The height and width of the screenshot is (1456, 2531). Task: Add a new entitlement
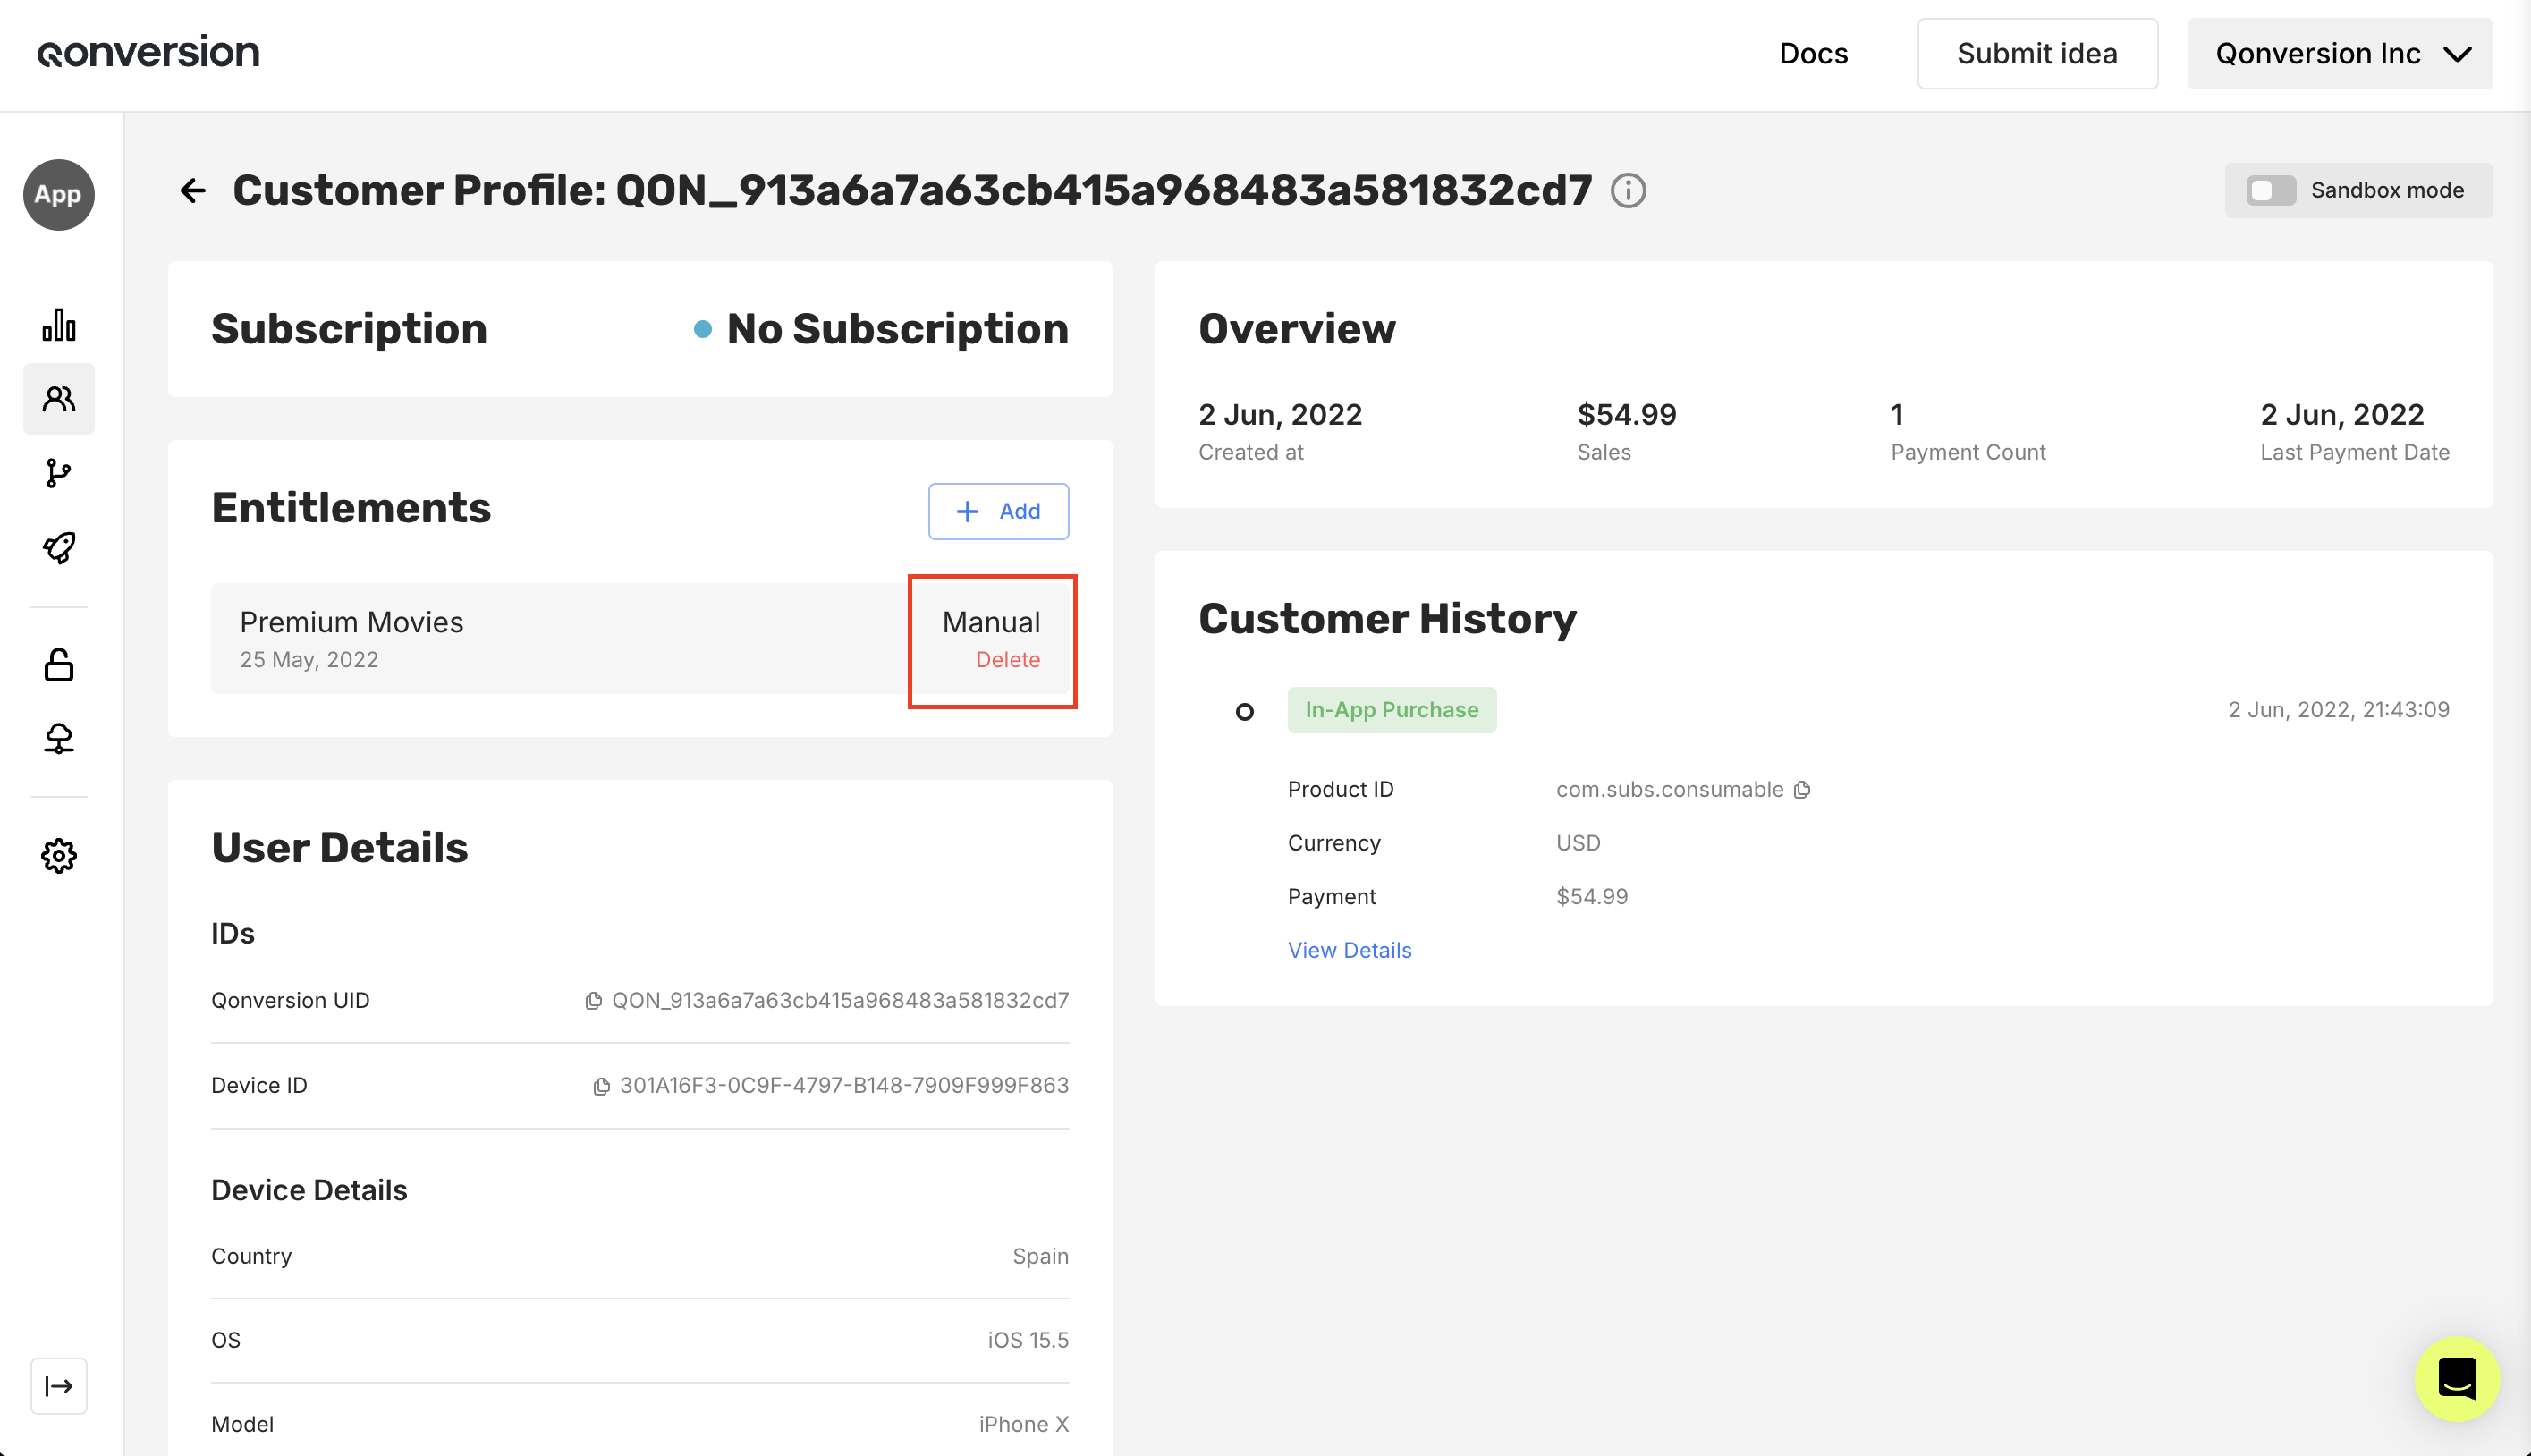click(997, 511)
